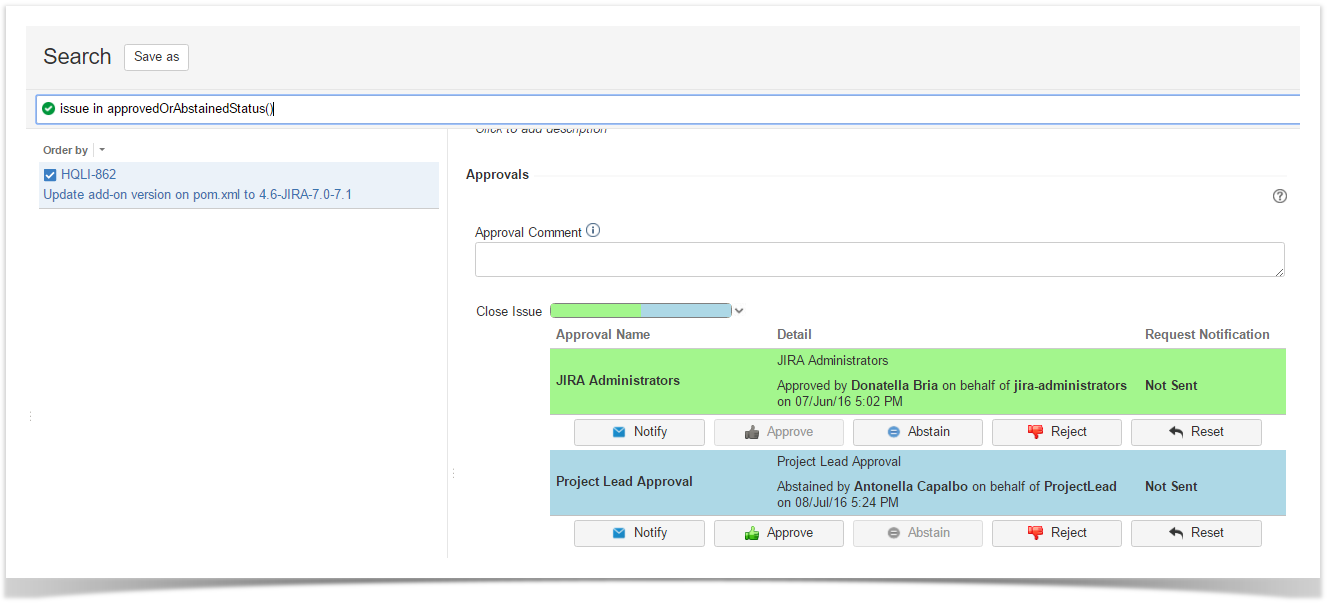
Task: Reset the JIRA Administrators approval
Action: (1195, 432)
